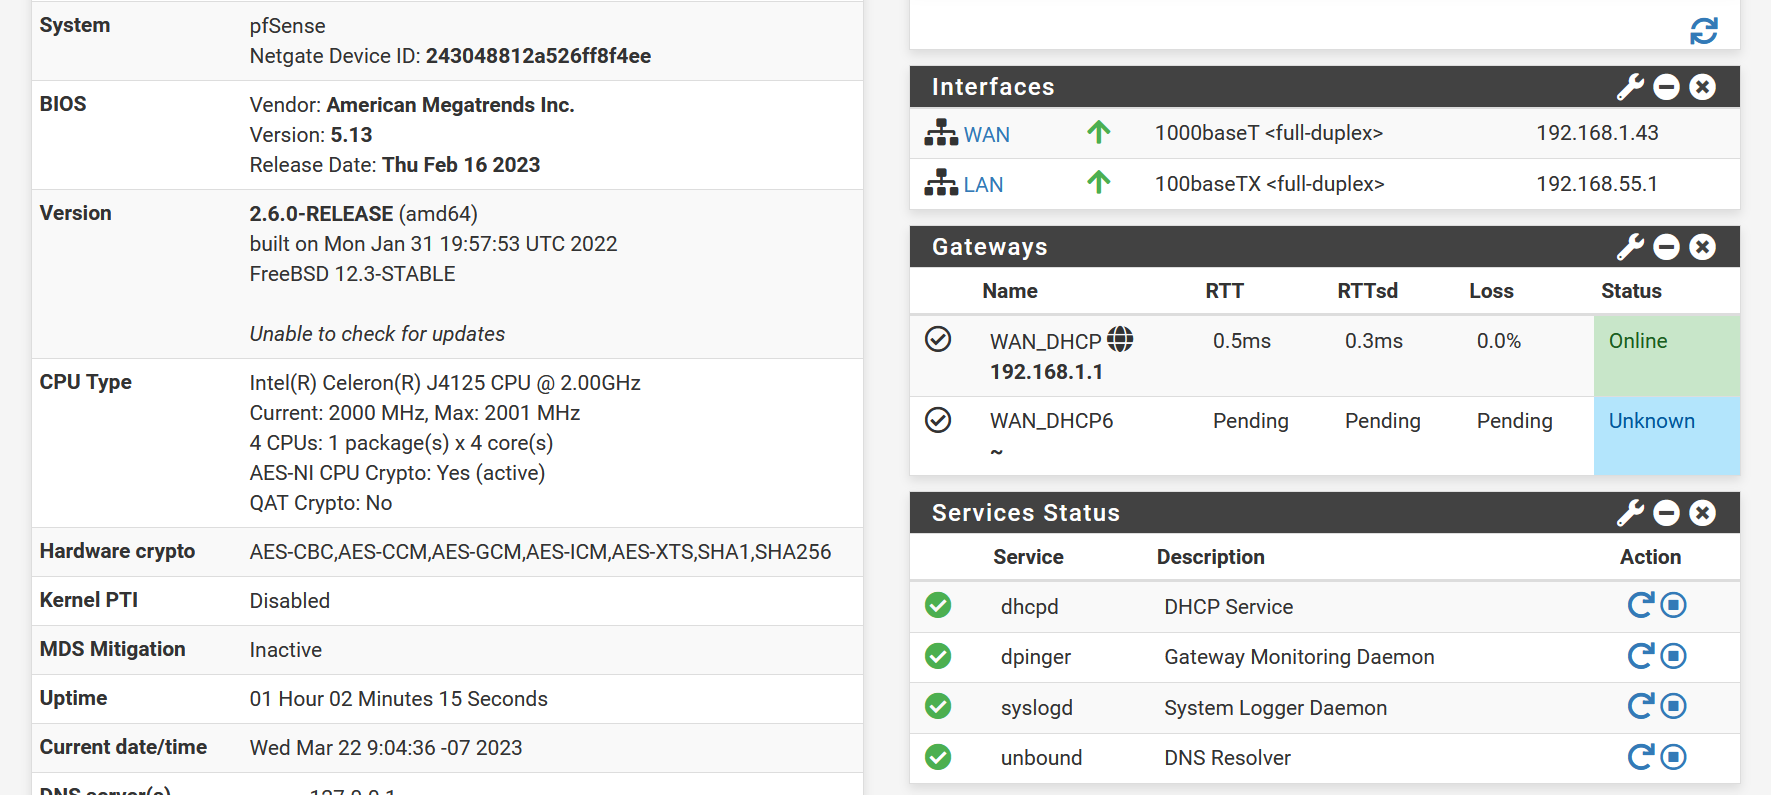This screenshot has height=795, width=1771.
Task: Restart the dpinger service
Action: 1640,656
